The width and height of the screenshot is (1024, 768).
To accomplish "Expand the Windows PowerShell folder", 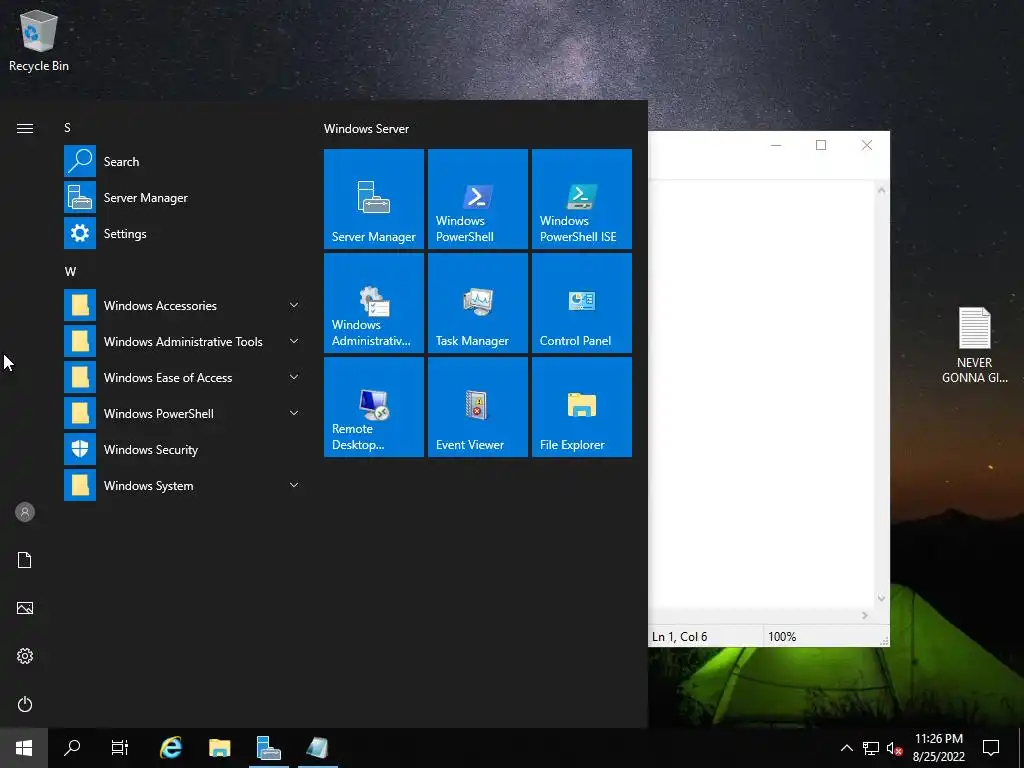I will (182, 413).
